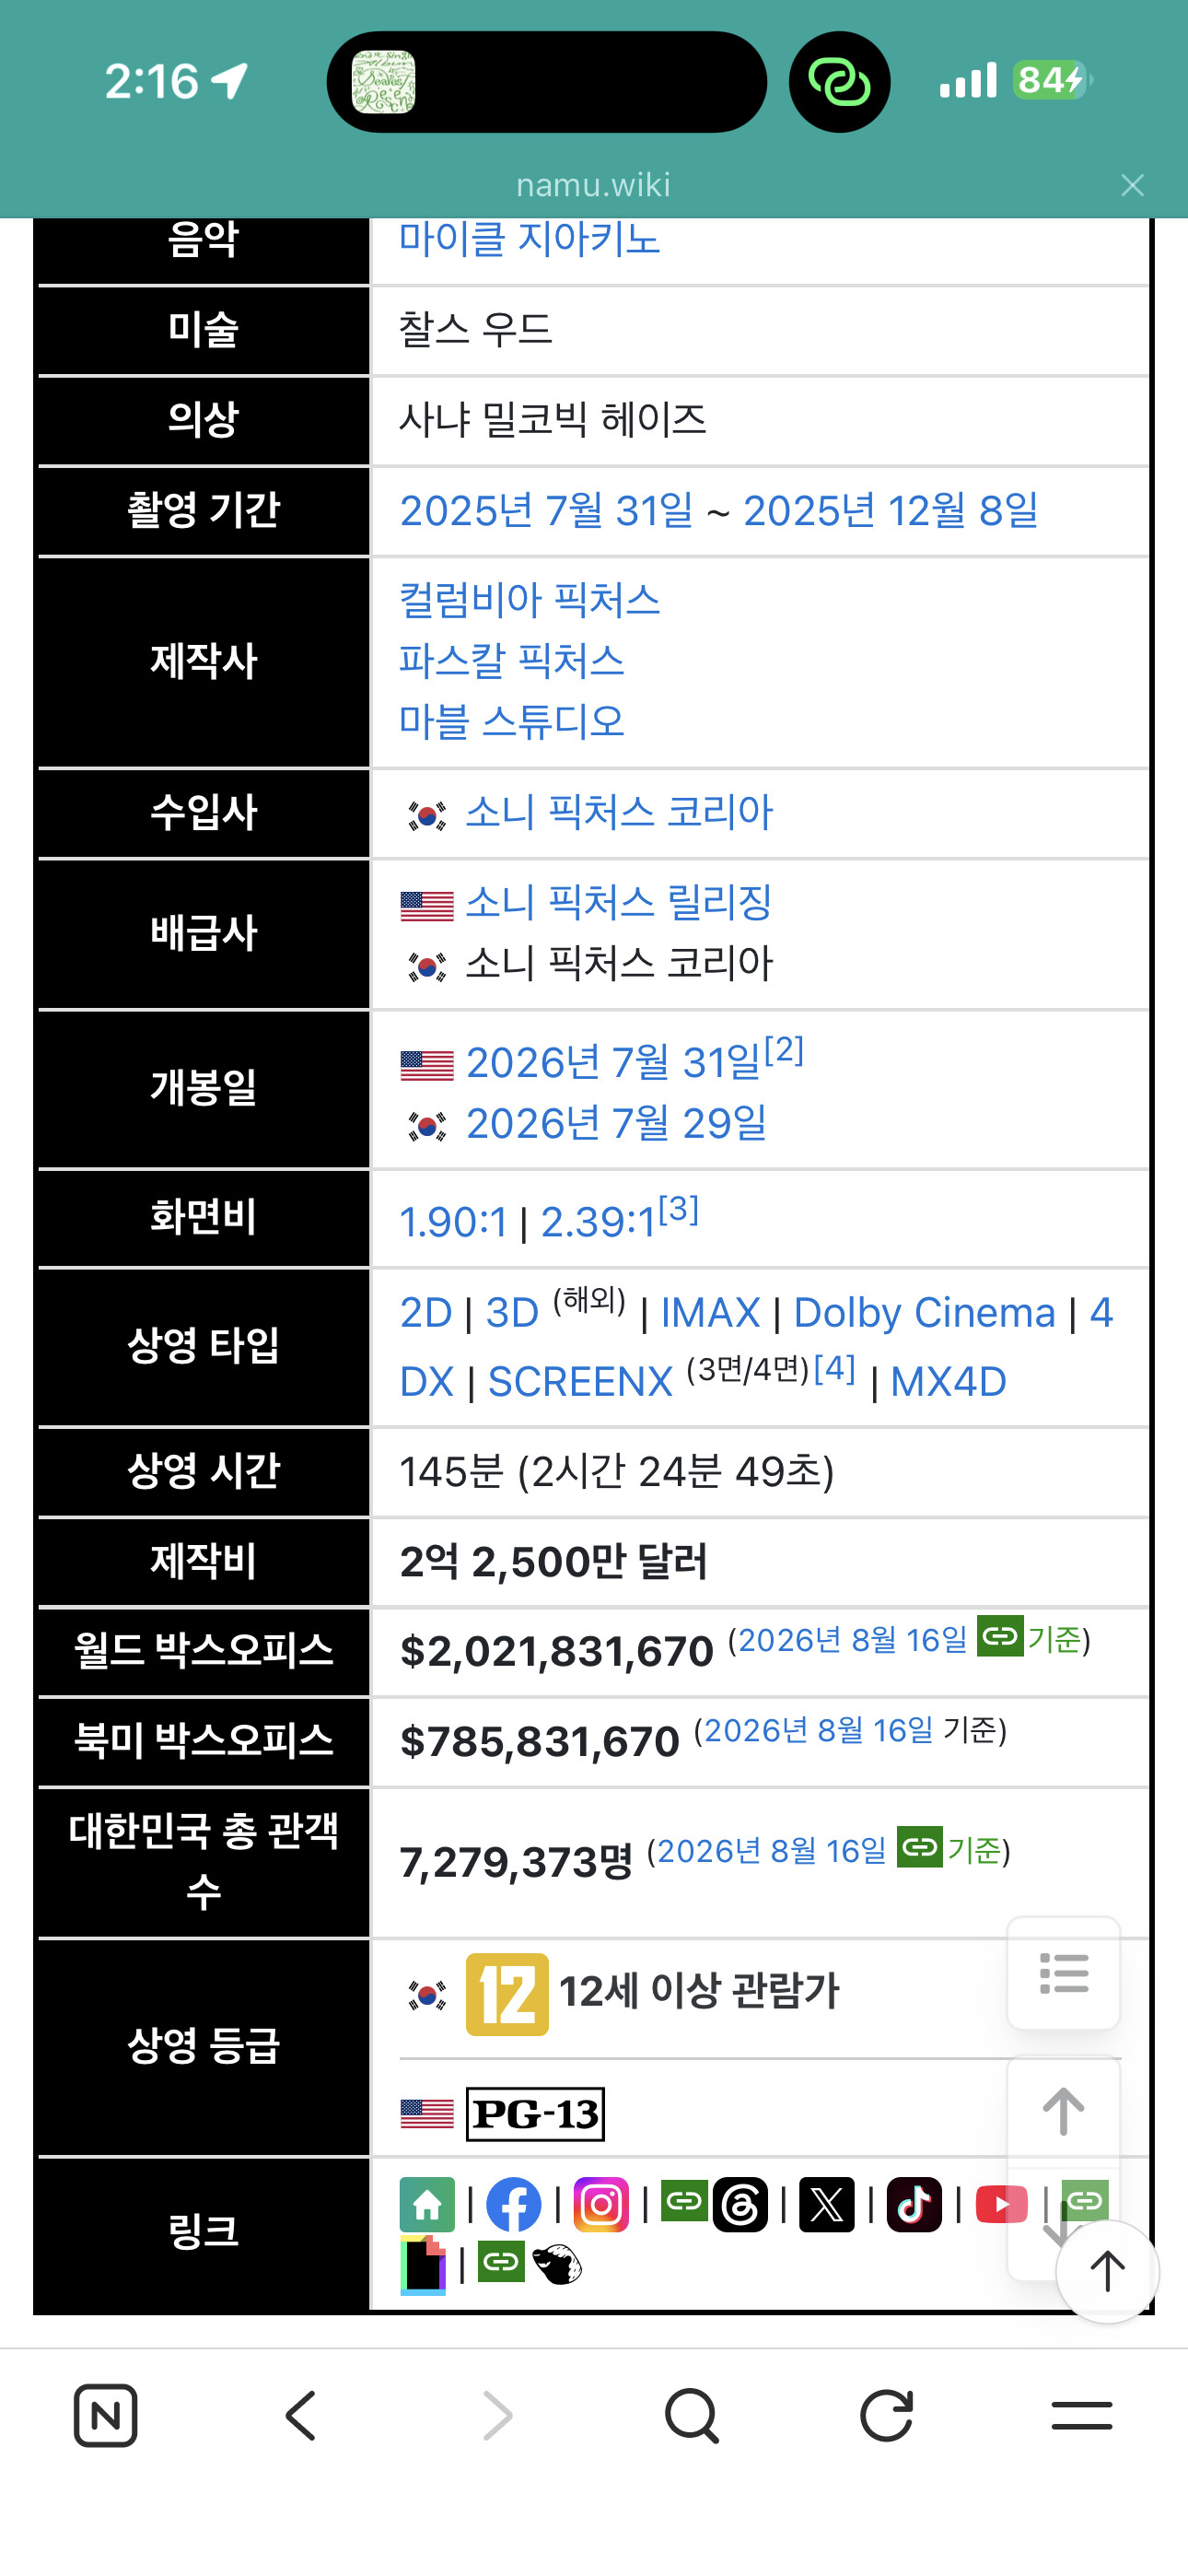Open the GIPHY icon link

coord(423,2265)
